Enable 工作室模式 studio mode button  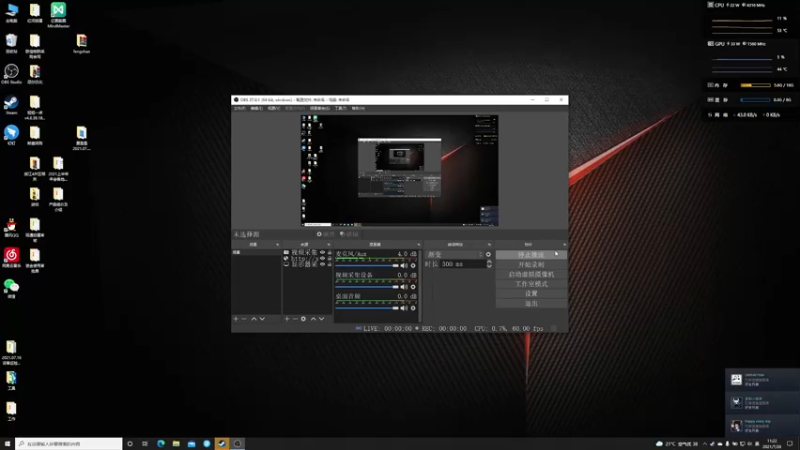531,284
